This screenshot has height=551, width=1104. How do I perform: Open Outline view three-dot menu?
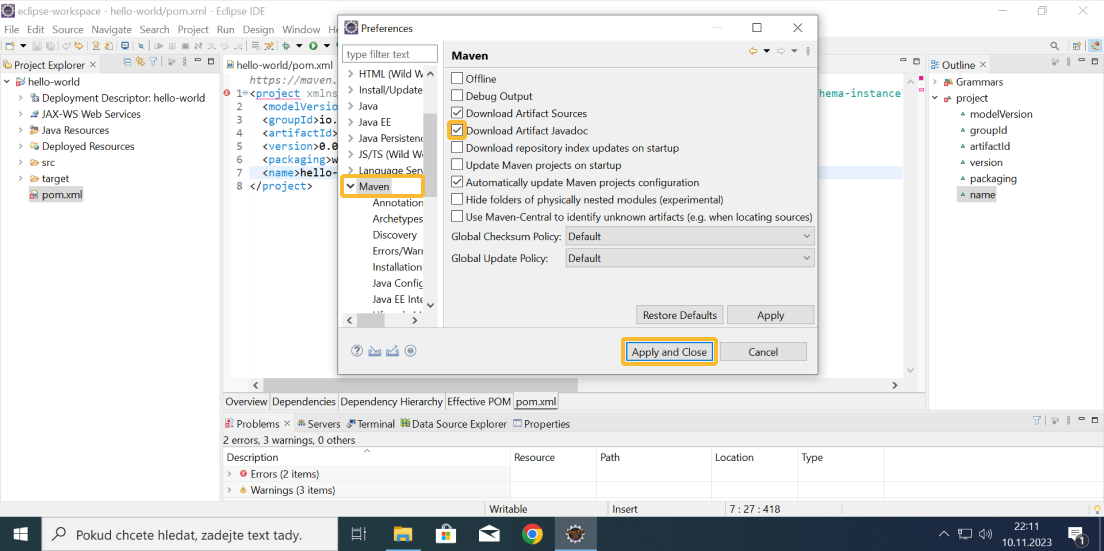(x=1068, y=62)
